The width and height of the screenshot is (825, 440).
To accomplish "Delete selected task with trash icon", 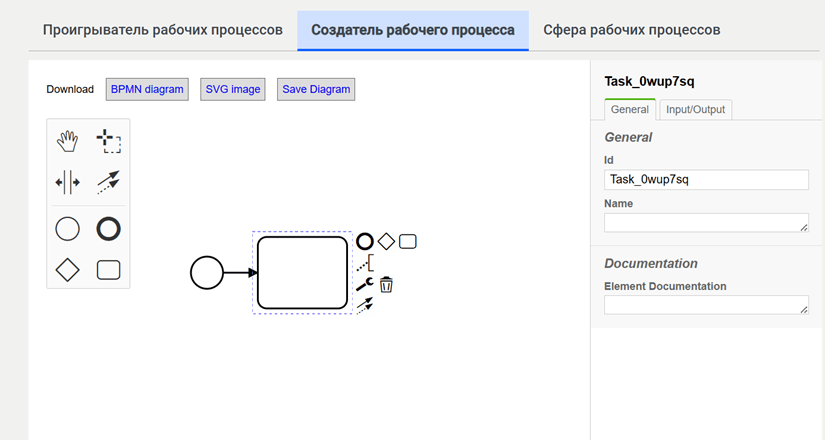I will [x=386, y=285].
